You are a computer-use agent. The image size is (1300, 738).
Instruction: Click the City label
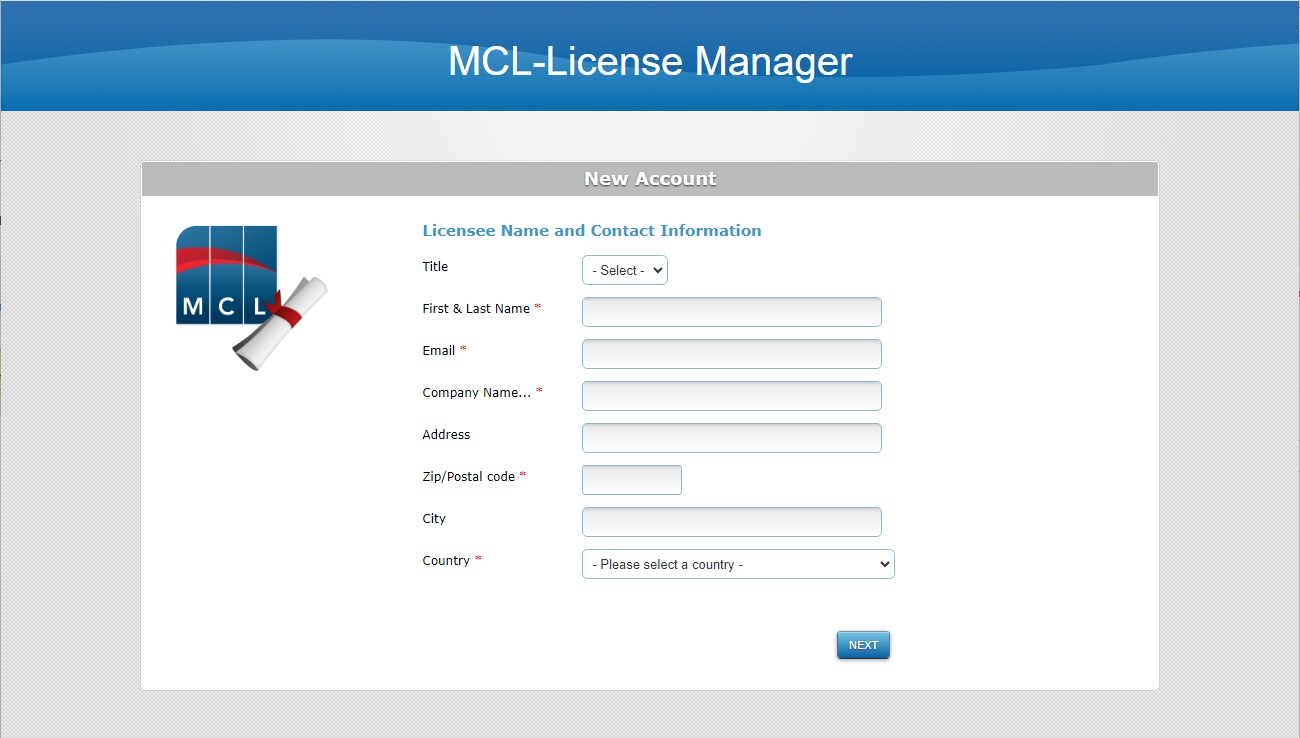(434, 519)
